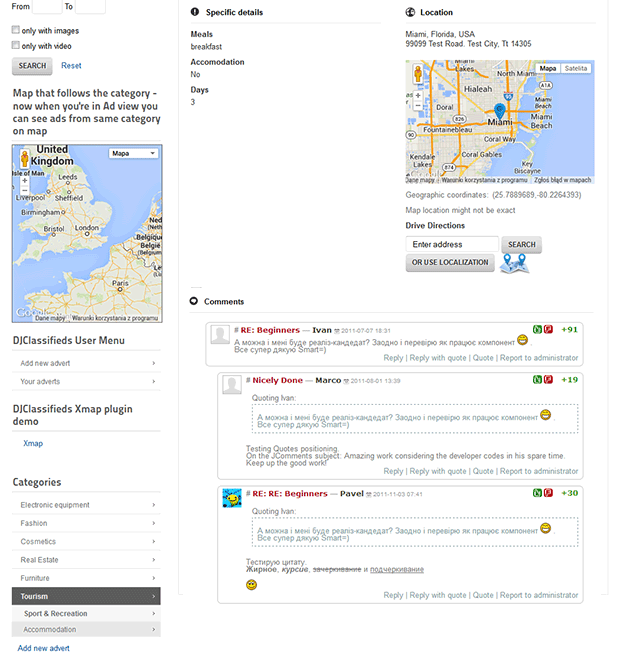Screen dimensions: 620x664
Task: Select the Fashion category
Action: [x=86, y=523]
